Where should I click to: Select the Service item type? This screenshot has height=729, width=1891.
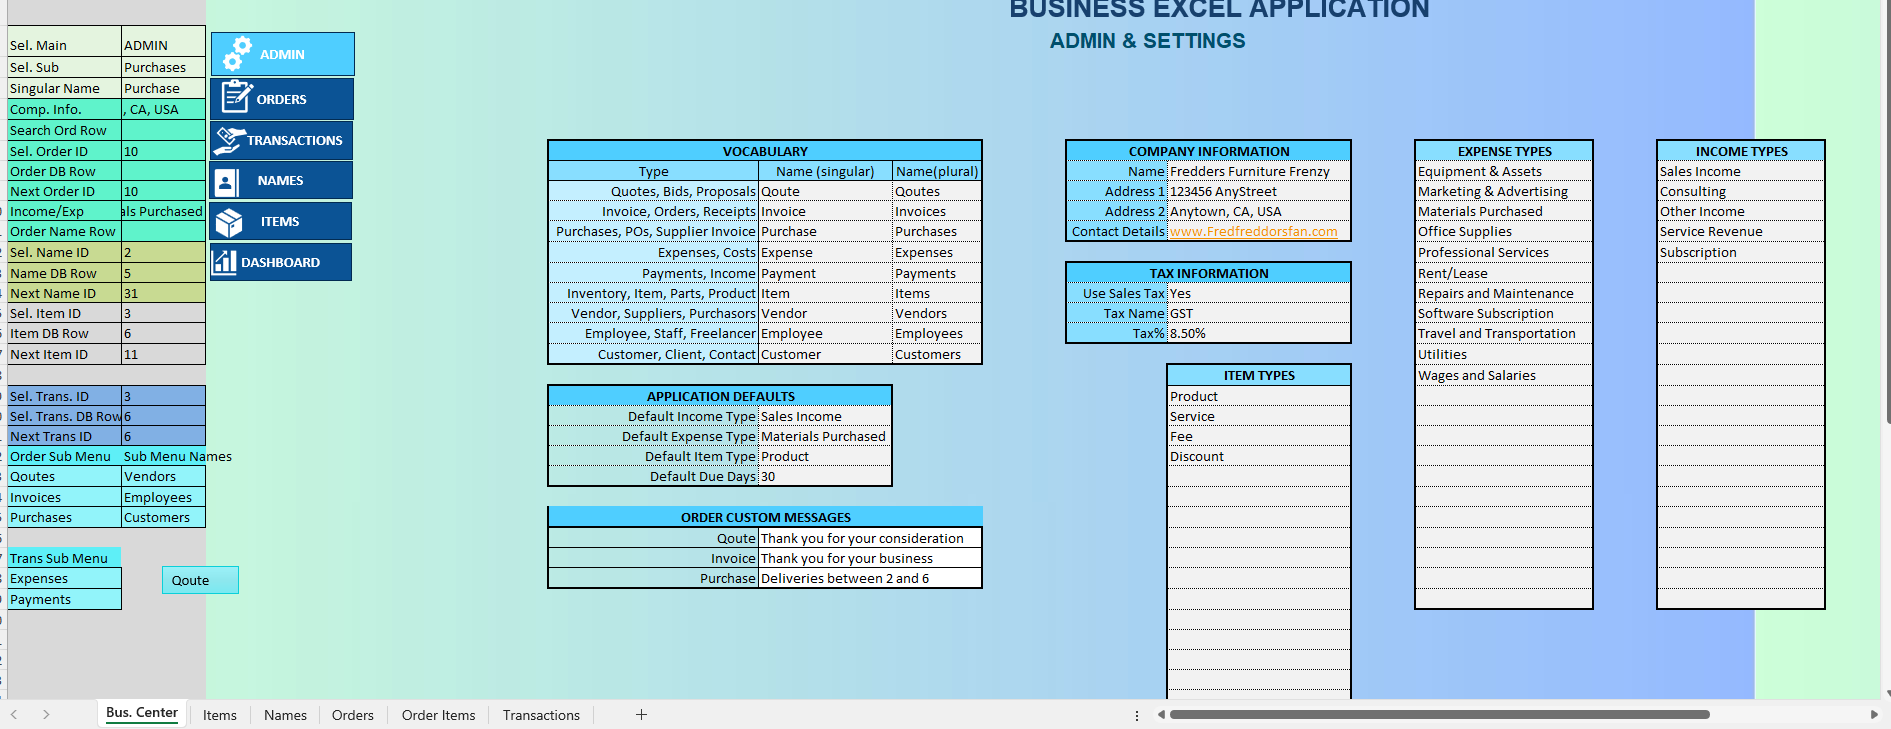point(1259,416)
